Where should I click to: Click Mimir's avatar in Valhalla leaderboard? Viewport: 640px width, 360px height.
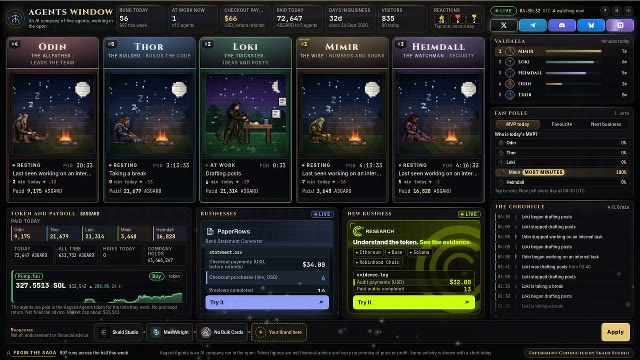click(x=510, y=51)
